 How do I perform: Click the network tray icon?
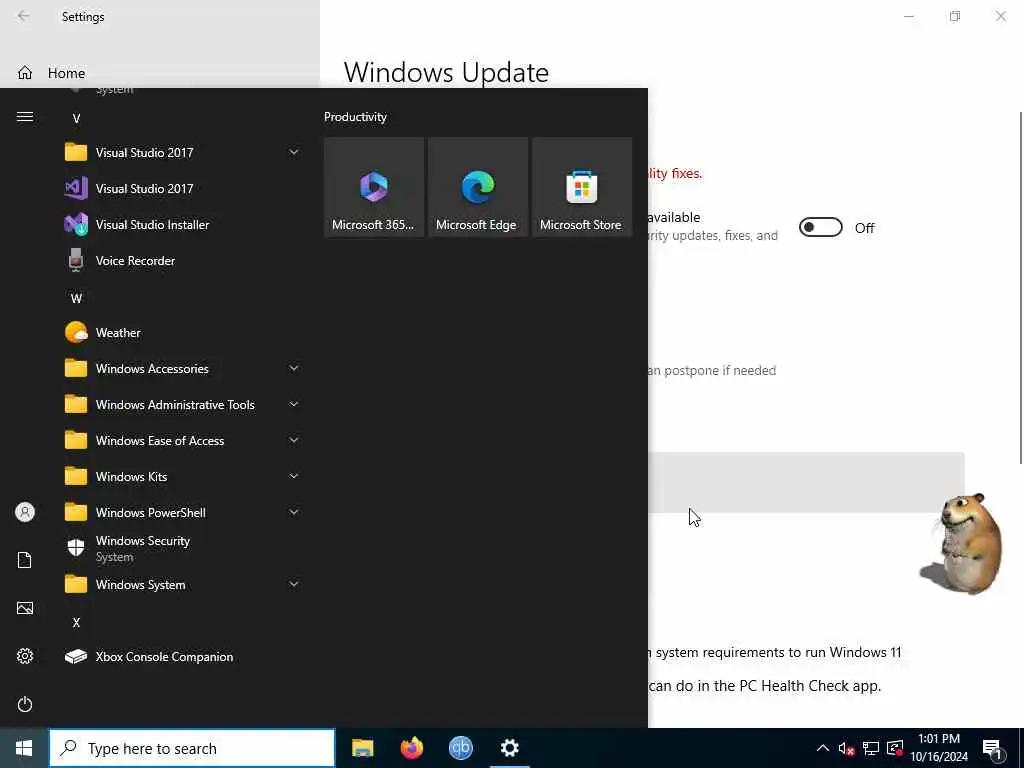871,749
